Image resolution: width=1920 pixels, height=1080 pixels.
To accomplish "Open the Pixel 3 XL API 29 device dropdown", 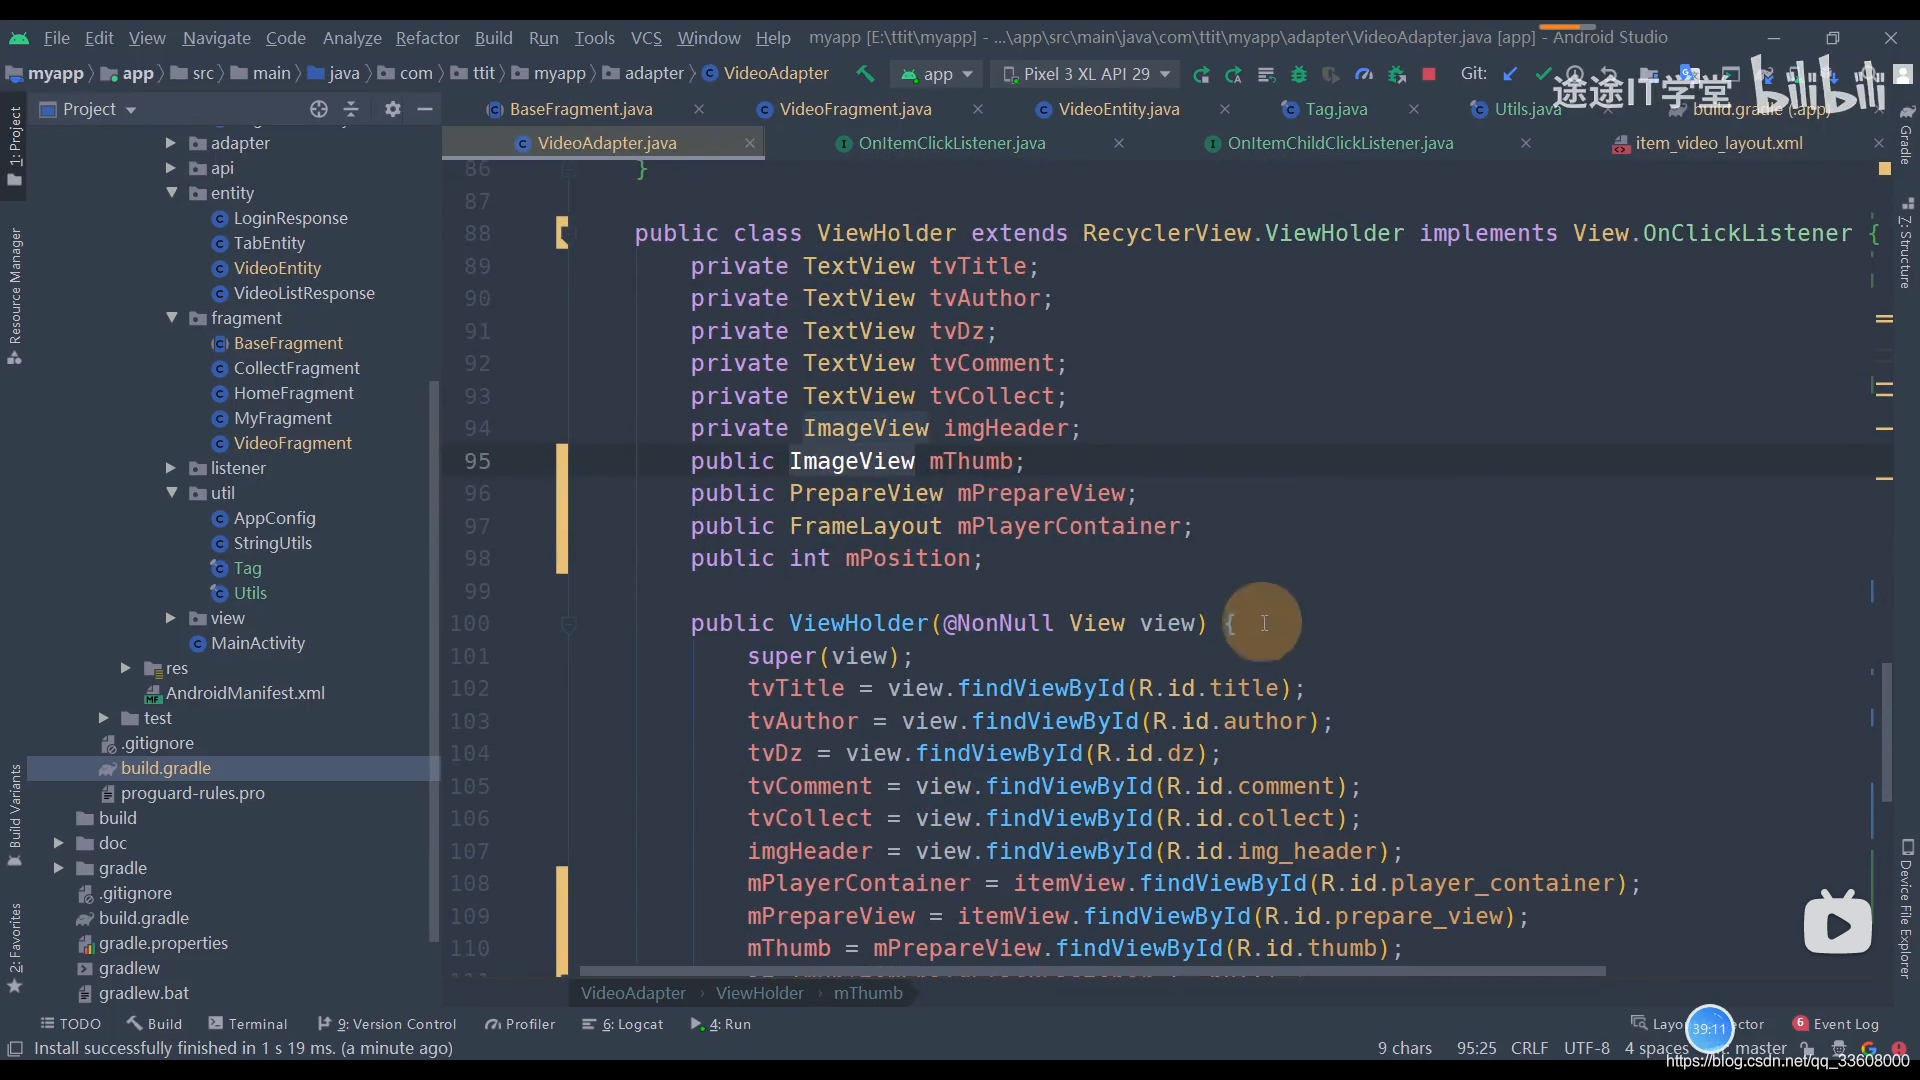I will point(1086,74).
